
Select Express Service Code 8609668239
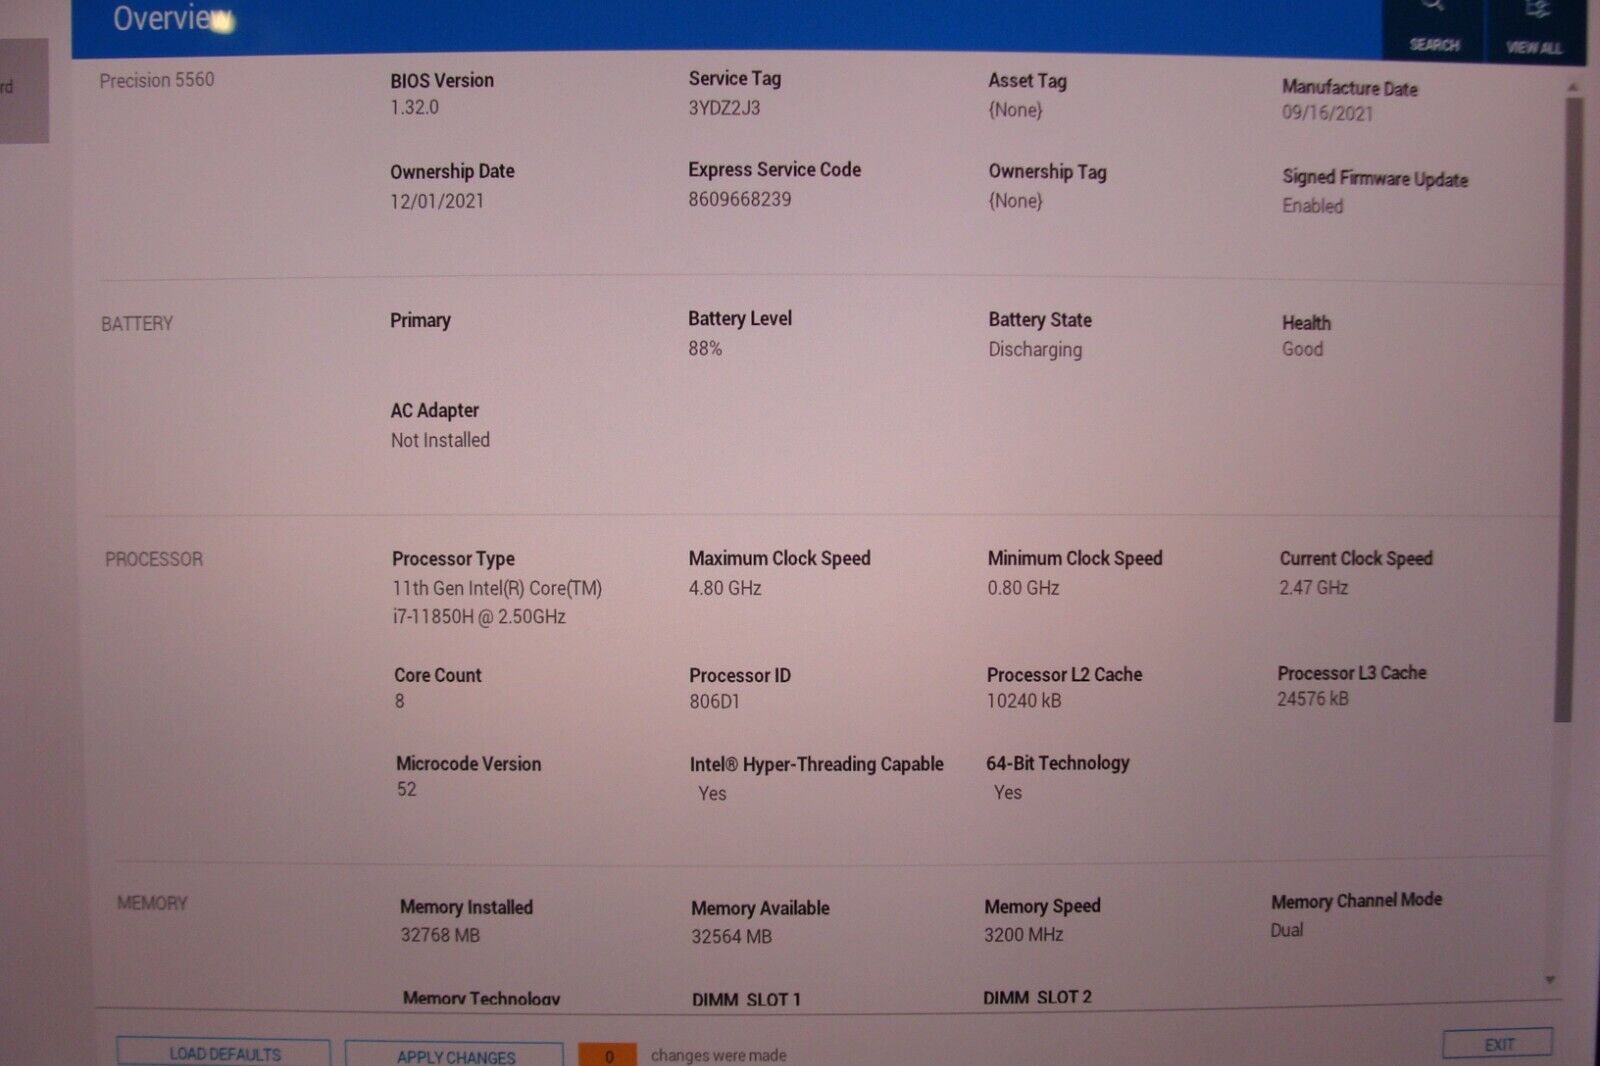click(740, 199)
